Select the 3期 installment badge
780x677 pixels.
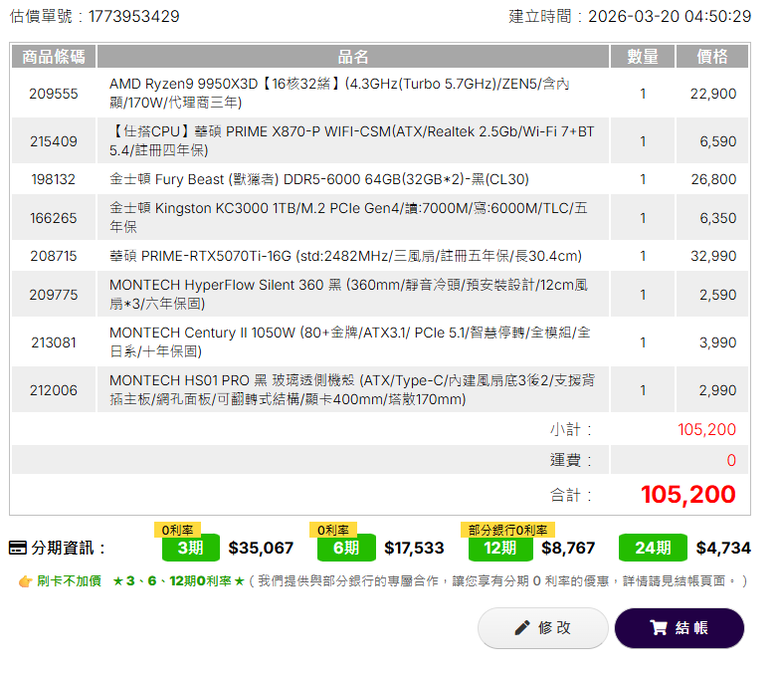191,548
